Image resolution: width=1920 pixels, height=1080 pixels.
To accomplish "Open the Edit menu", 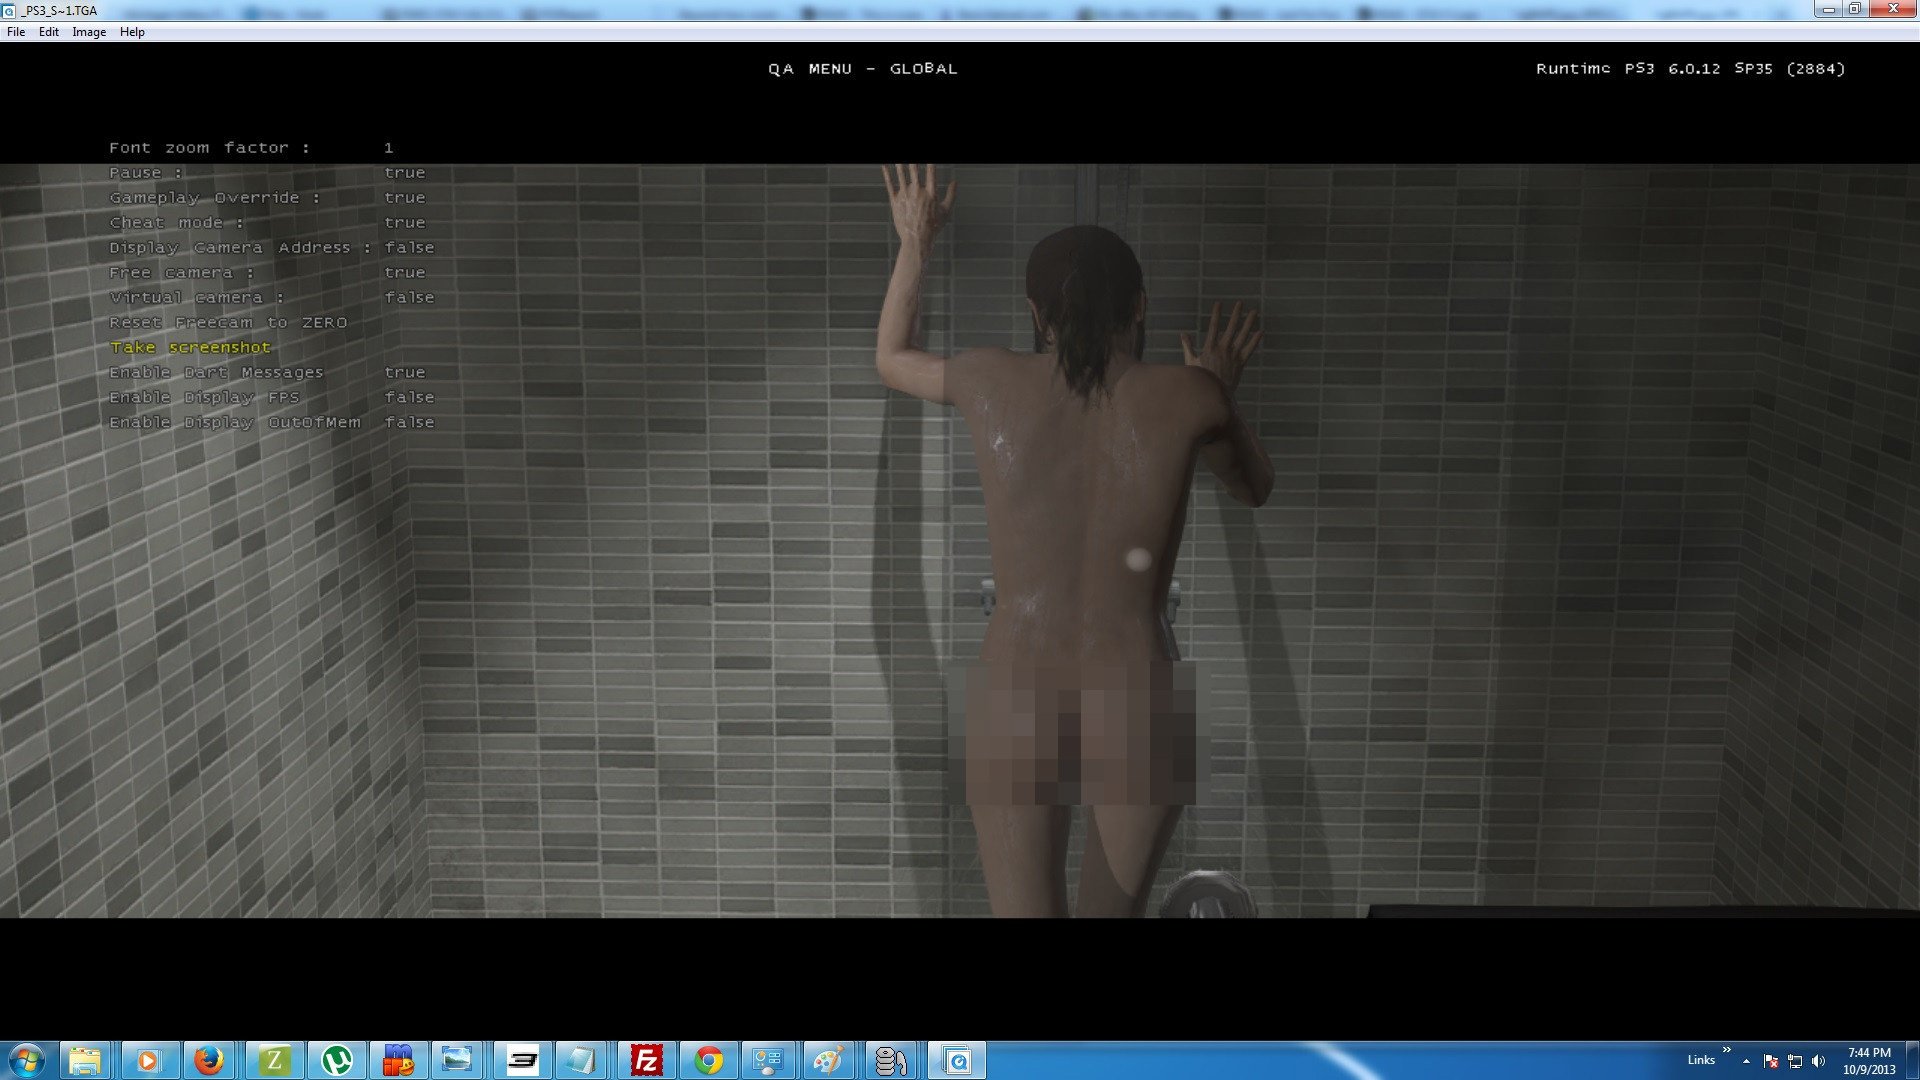I will (x=49, y=32).
